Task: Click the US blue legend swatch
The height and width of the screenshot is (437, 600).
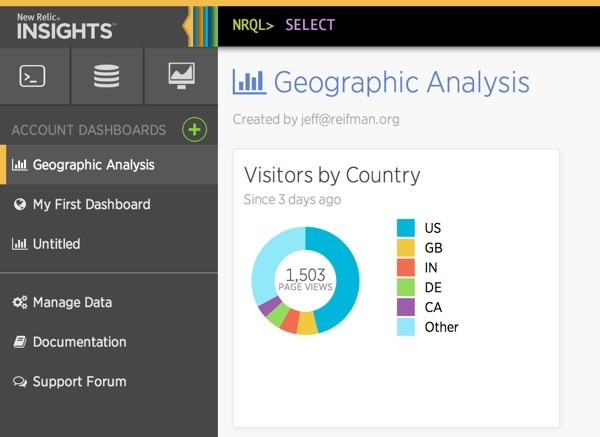Action: pos(406,228)
